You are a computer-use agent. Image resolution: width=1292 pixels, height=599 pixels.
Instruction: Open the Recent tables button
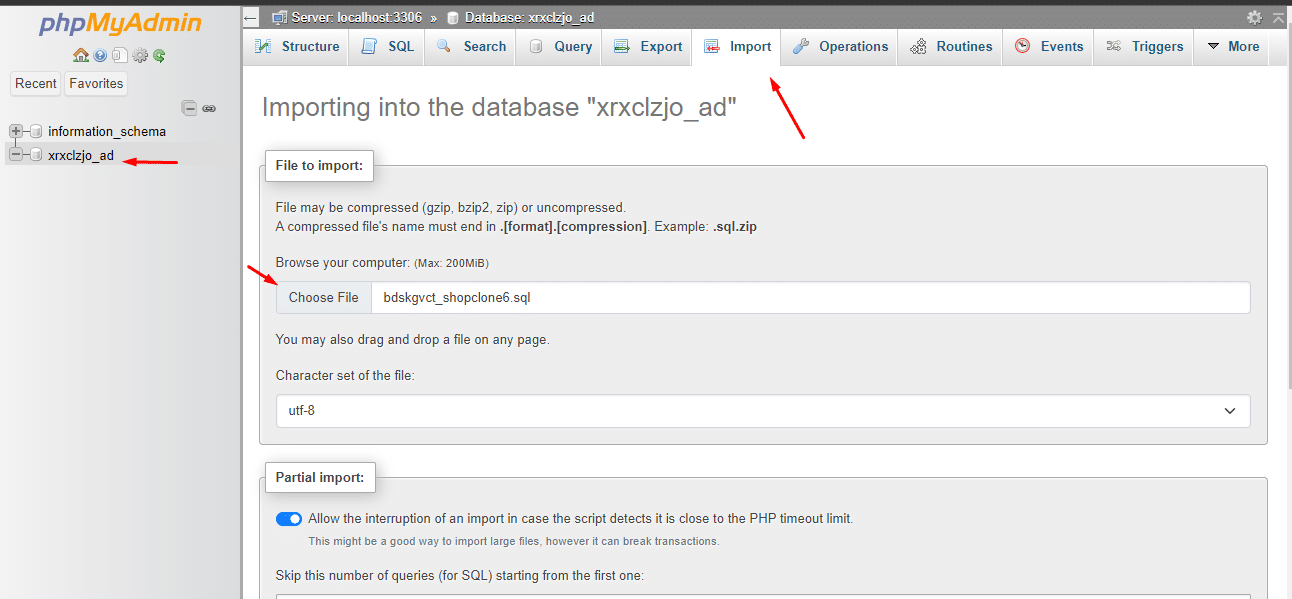click(x=36, y=84)
